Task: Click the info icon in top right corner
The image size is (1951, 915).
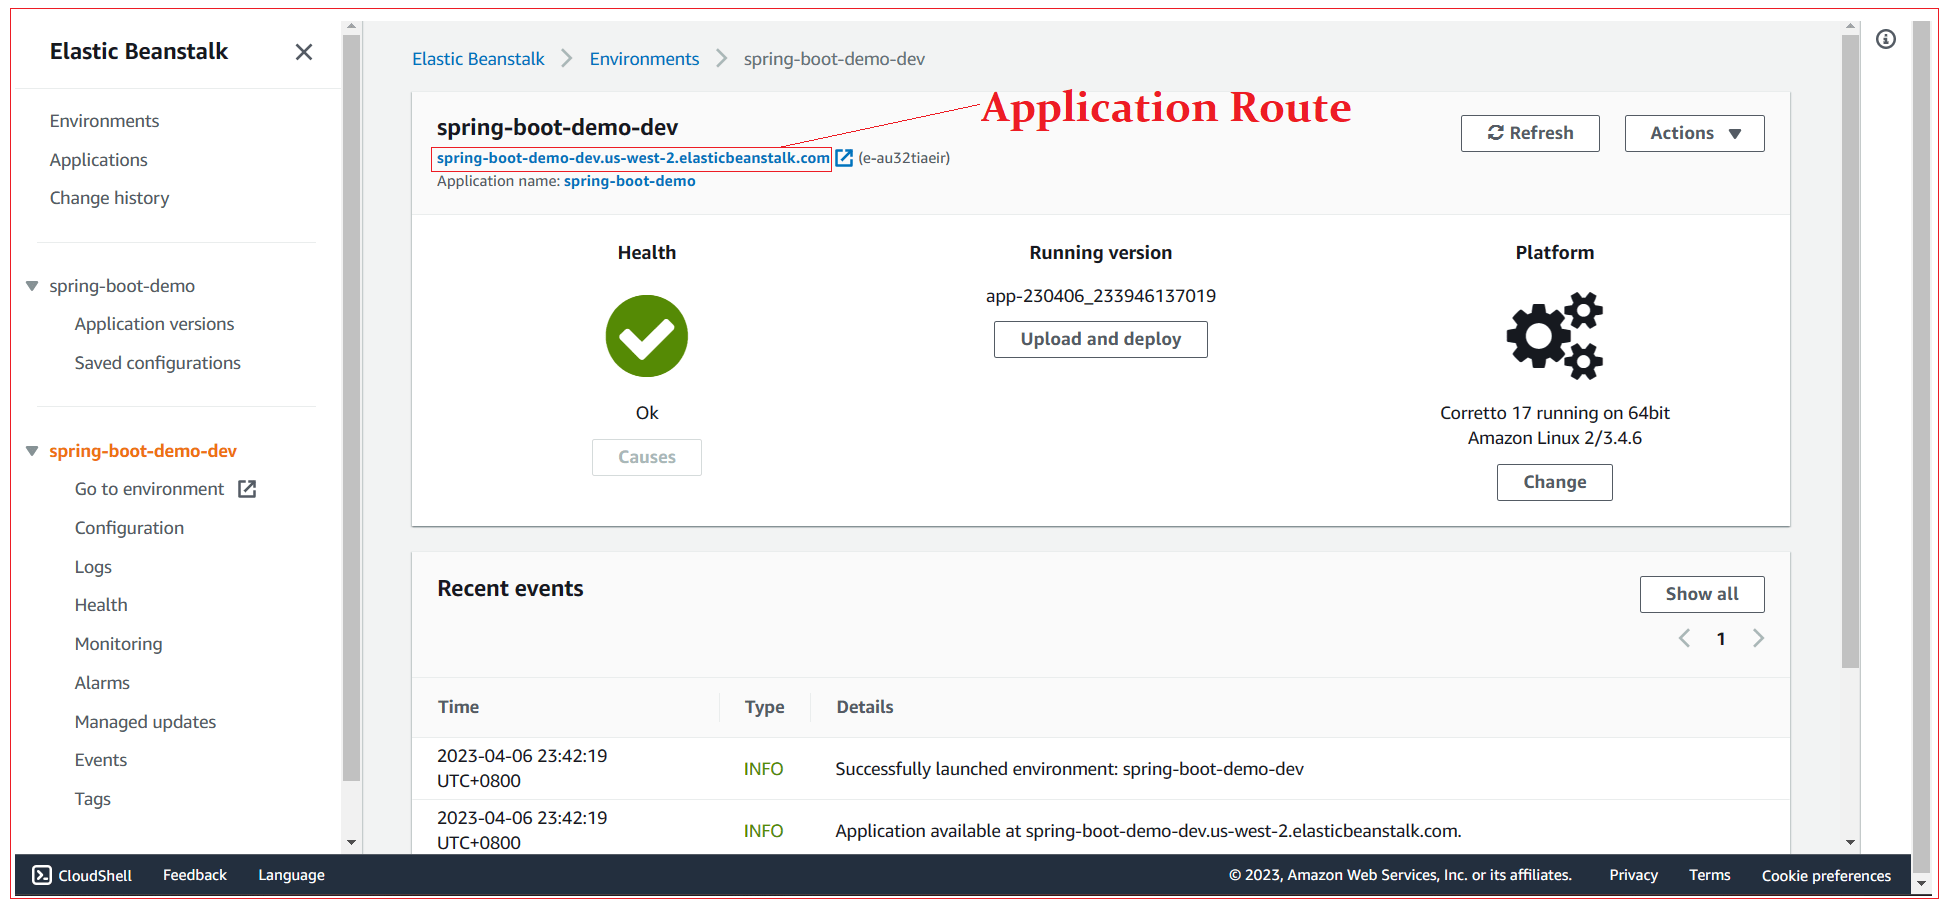Action: (1887, 39)
